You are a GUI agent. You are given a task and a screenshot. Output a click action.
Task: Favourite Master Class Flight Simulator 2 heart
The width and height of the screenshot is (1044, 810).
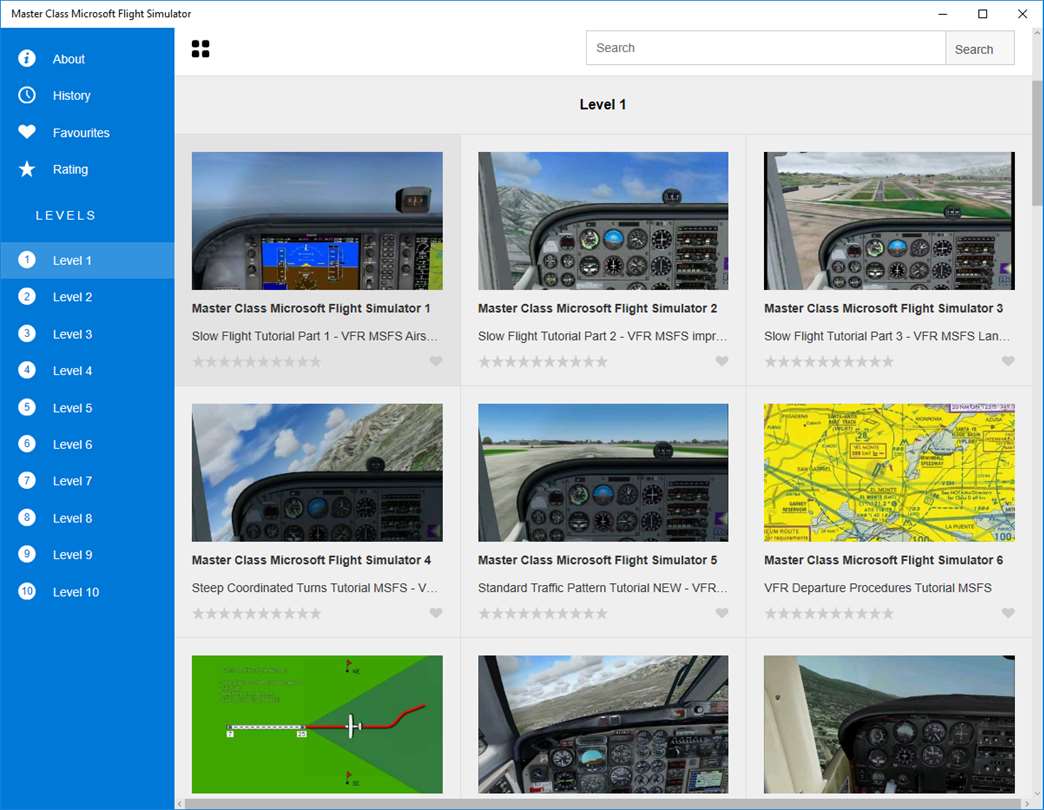[722, 361]
